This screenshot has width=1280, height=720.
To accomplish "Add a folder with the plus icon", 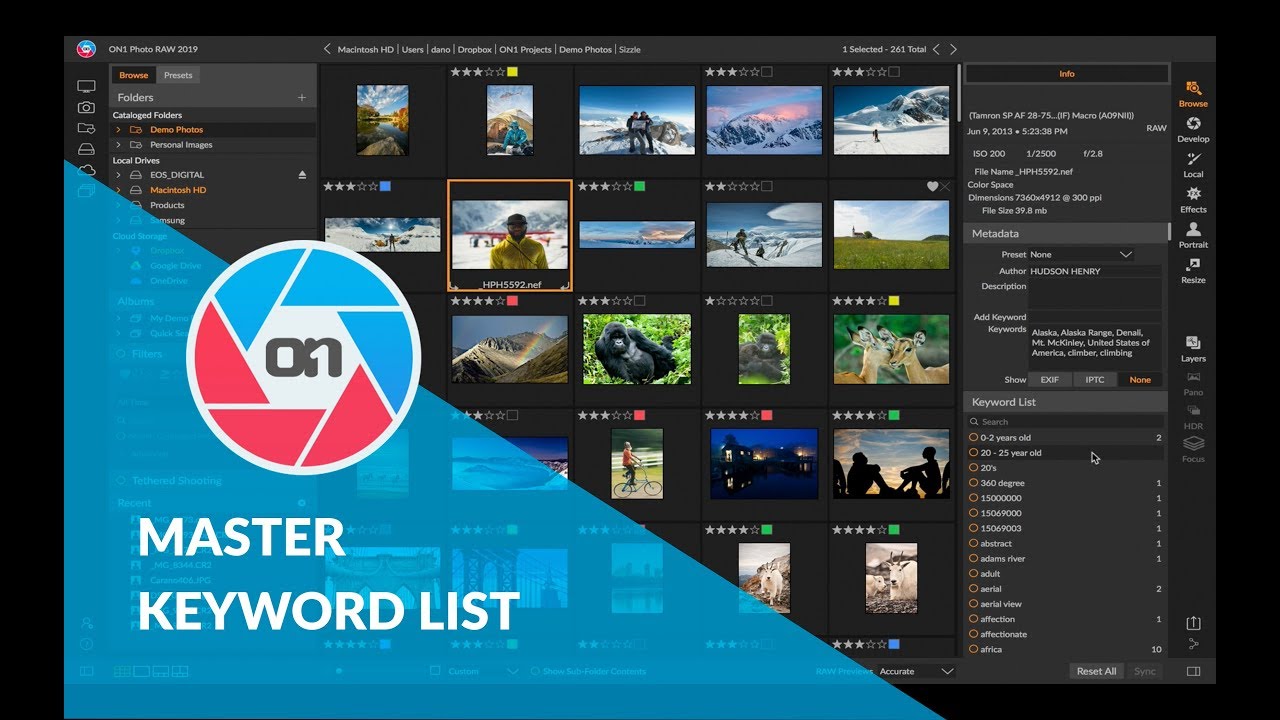I will pos(301,98).
